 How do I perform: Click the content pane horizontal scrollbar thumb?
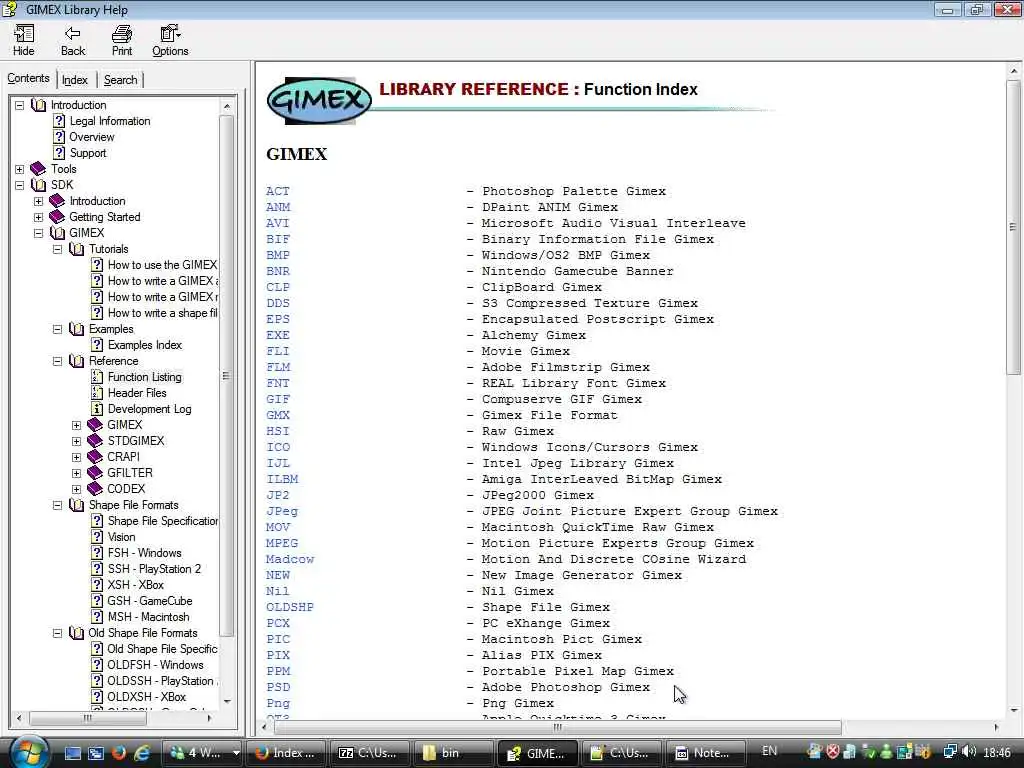click(556, 727)
